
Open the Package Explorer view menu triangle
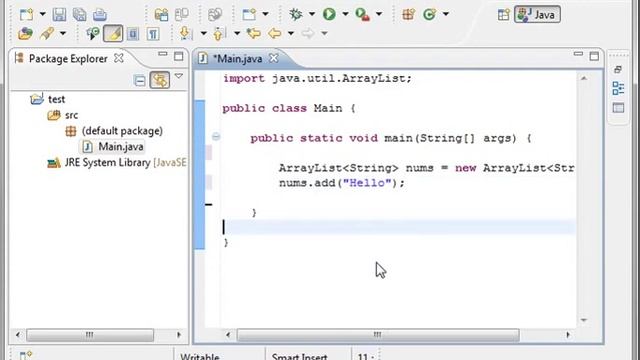point(179,76)
